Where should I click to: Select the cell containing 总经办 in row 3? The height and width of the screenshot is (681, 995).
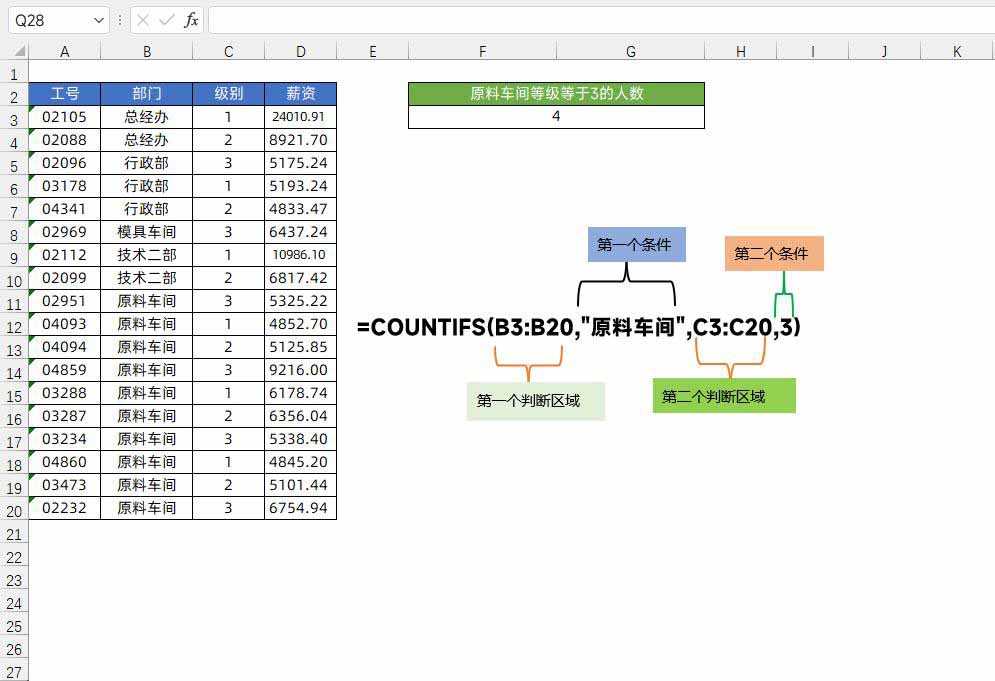tap(146, 116)
